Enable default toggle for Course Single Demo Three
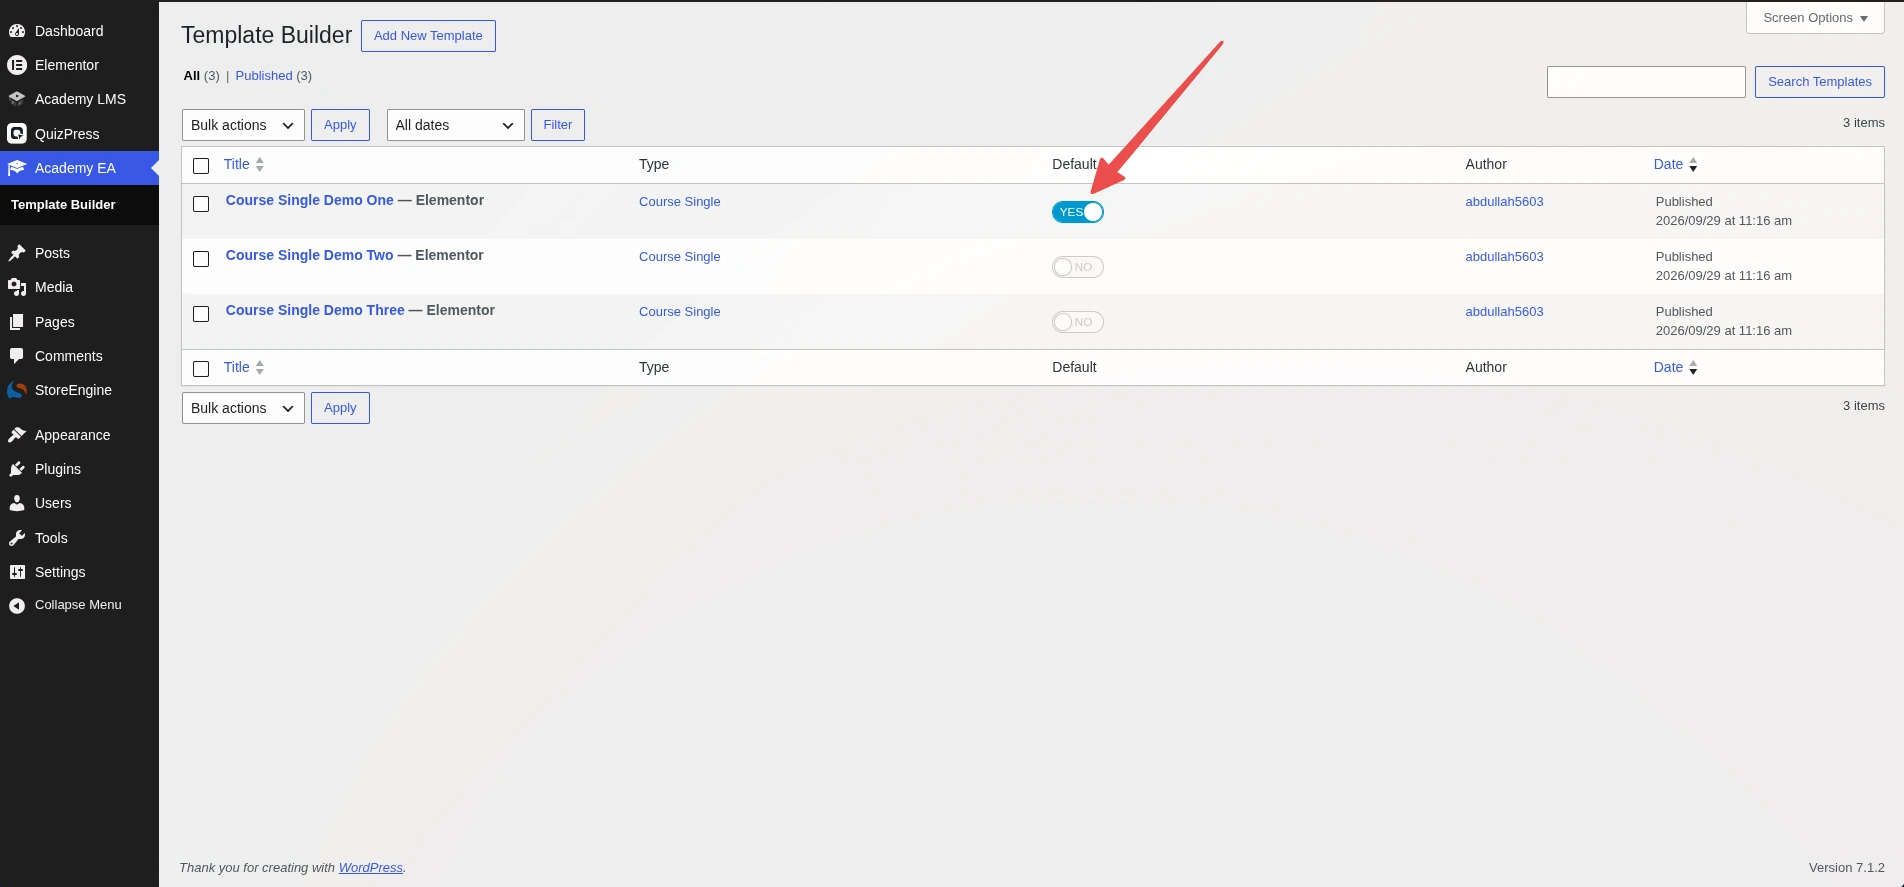 (1078, 322)
